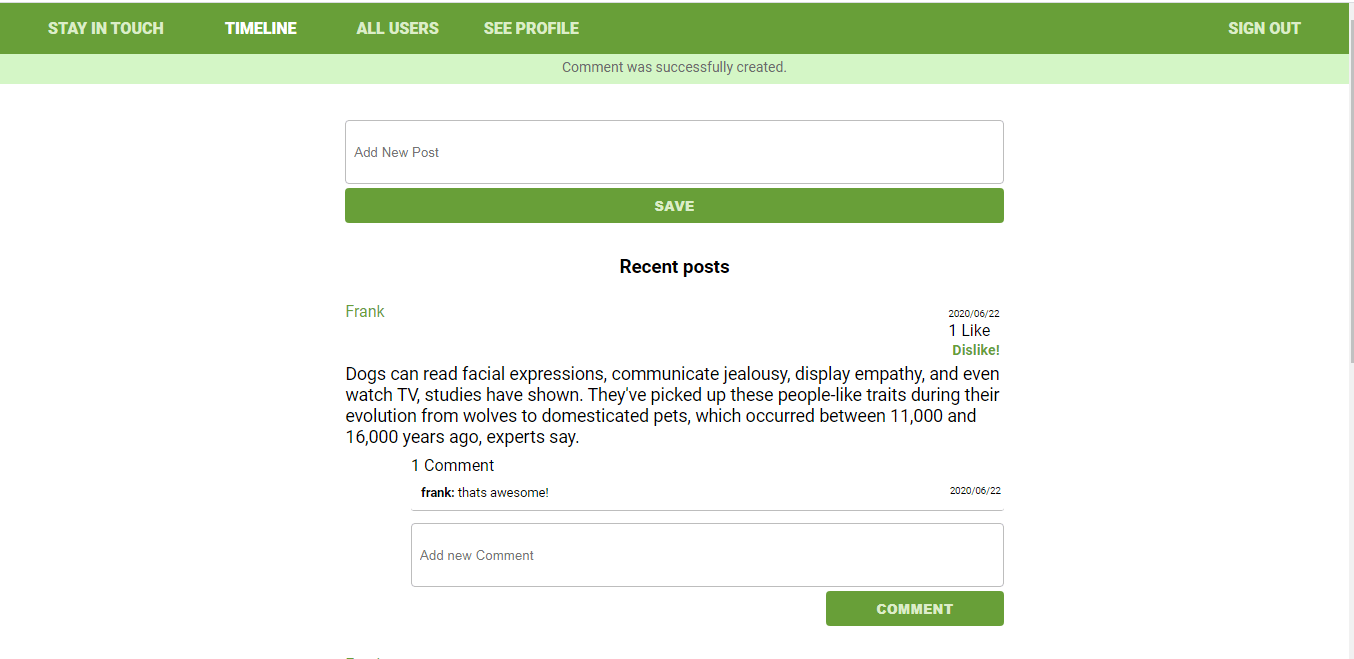Screen dimensions: 1354x659
Task: Submit with the Comment button
Action: 915,609
